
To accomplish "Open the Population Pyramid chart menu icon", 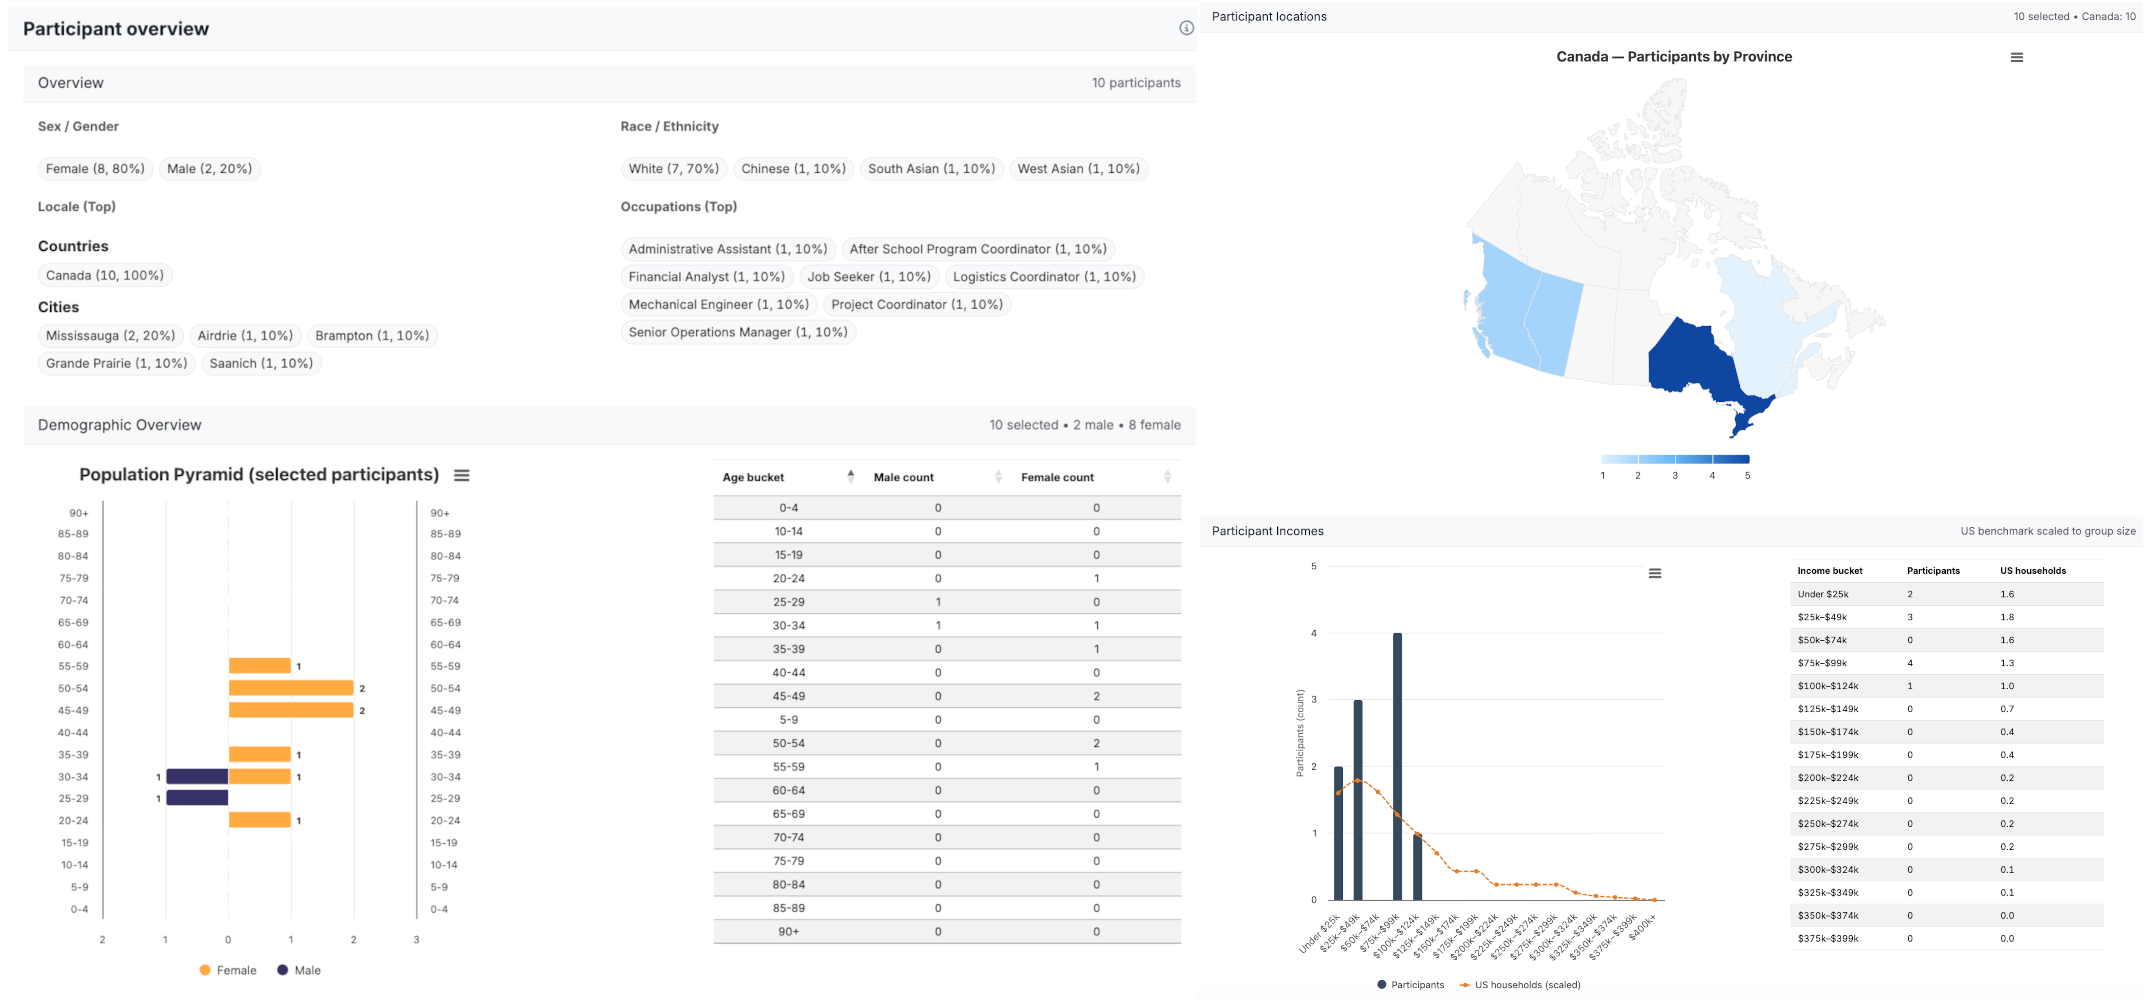I will (462, 475).
